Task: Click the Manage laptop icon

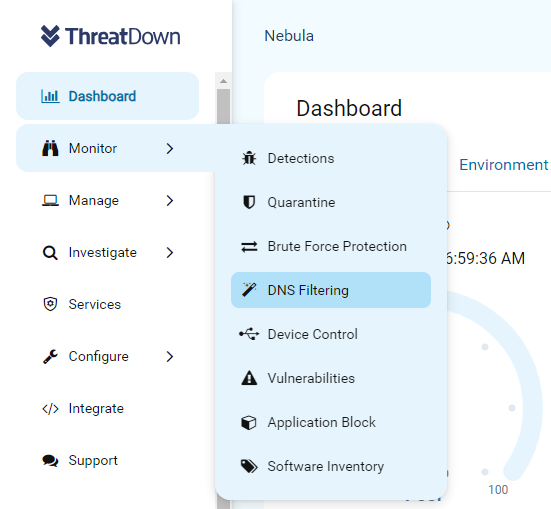Action: [50, 200]
